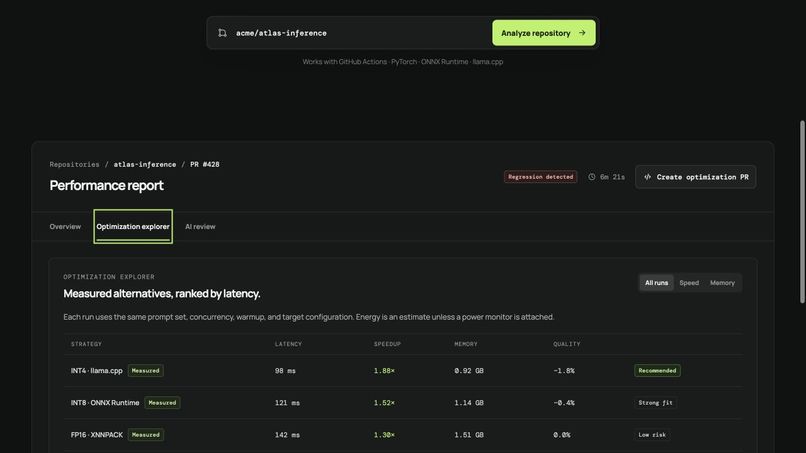
Task: Click the Measured badge on INT4 row
Action: [x=145, y=371]
